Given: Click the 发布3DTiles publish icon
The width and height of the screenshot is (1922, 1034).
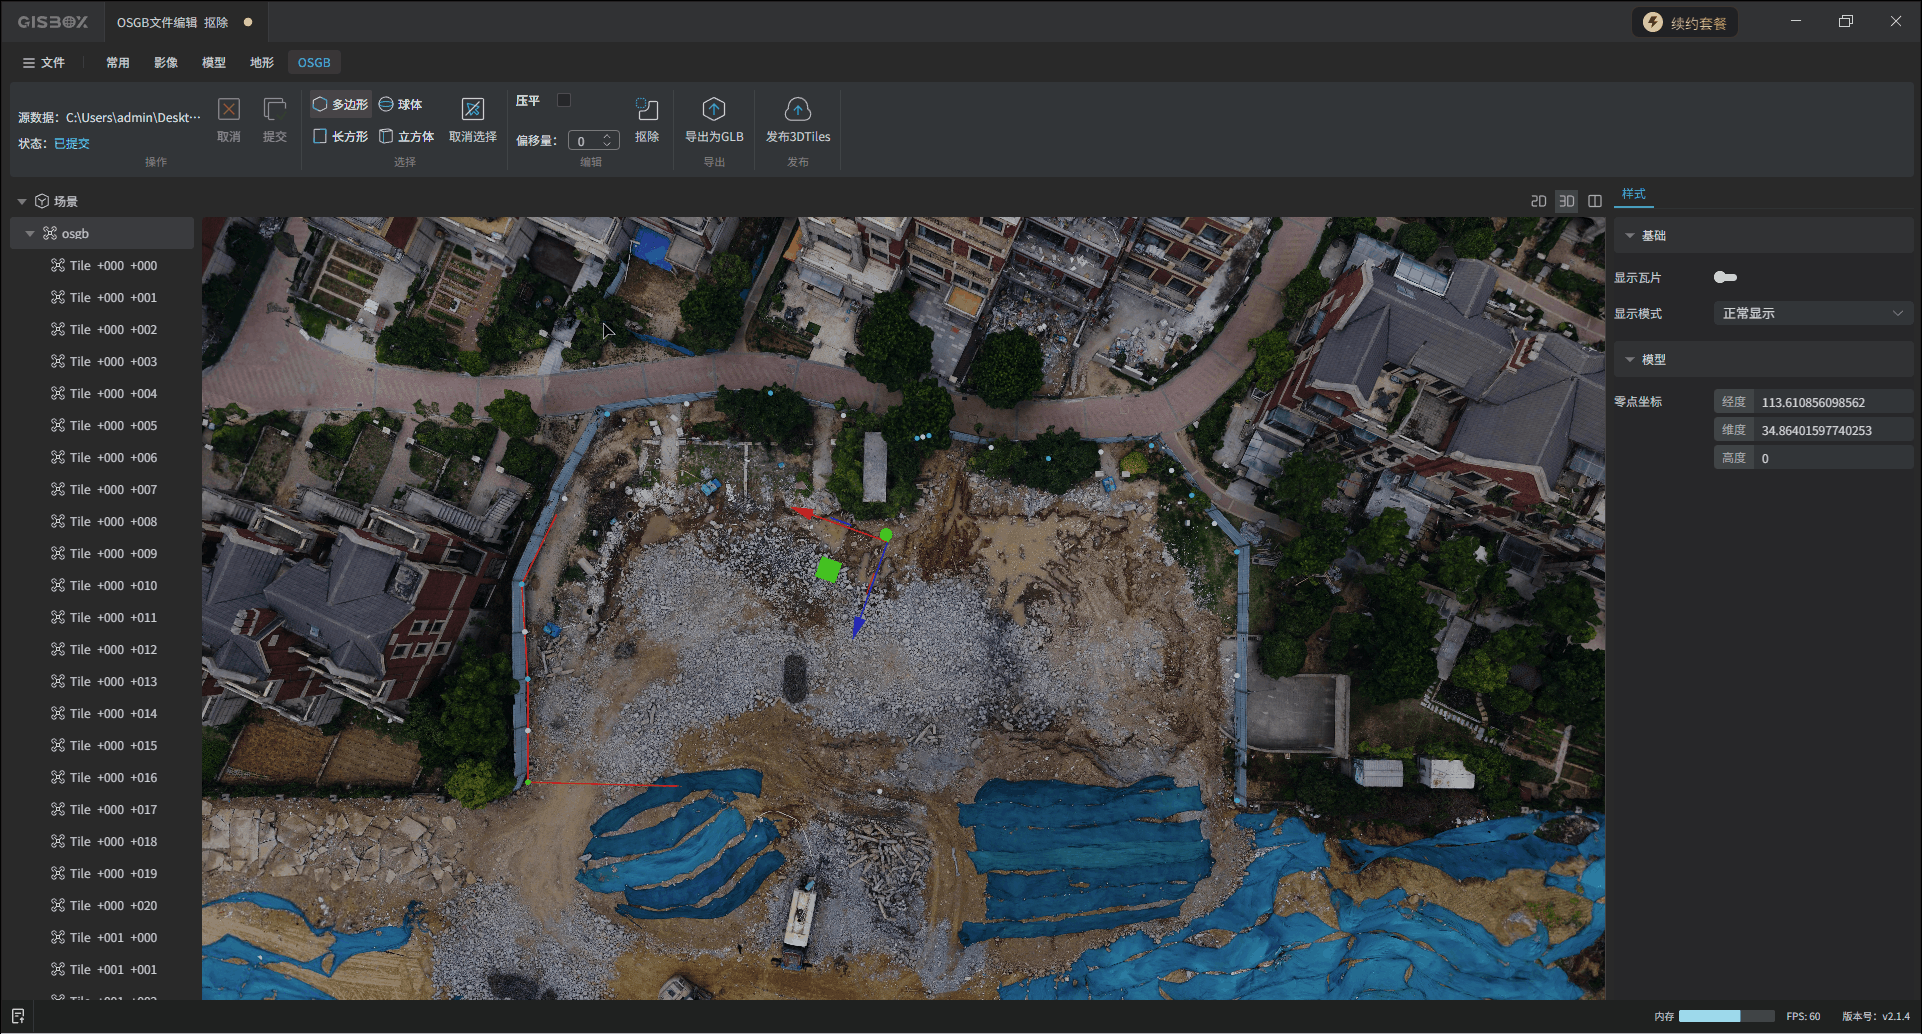Looking at the screenshot, I should point(797,110).
